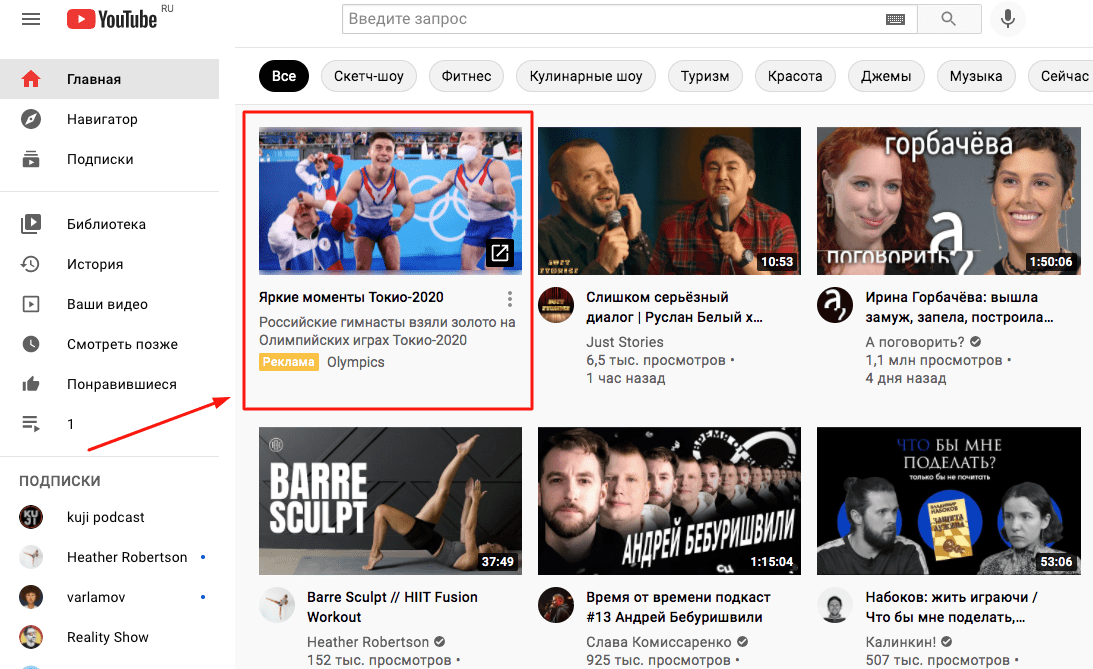This screenshot has width=1093, height=669.
Task: Click the YouTube logo
Action: coord(111,19)
